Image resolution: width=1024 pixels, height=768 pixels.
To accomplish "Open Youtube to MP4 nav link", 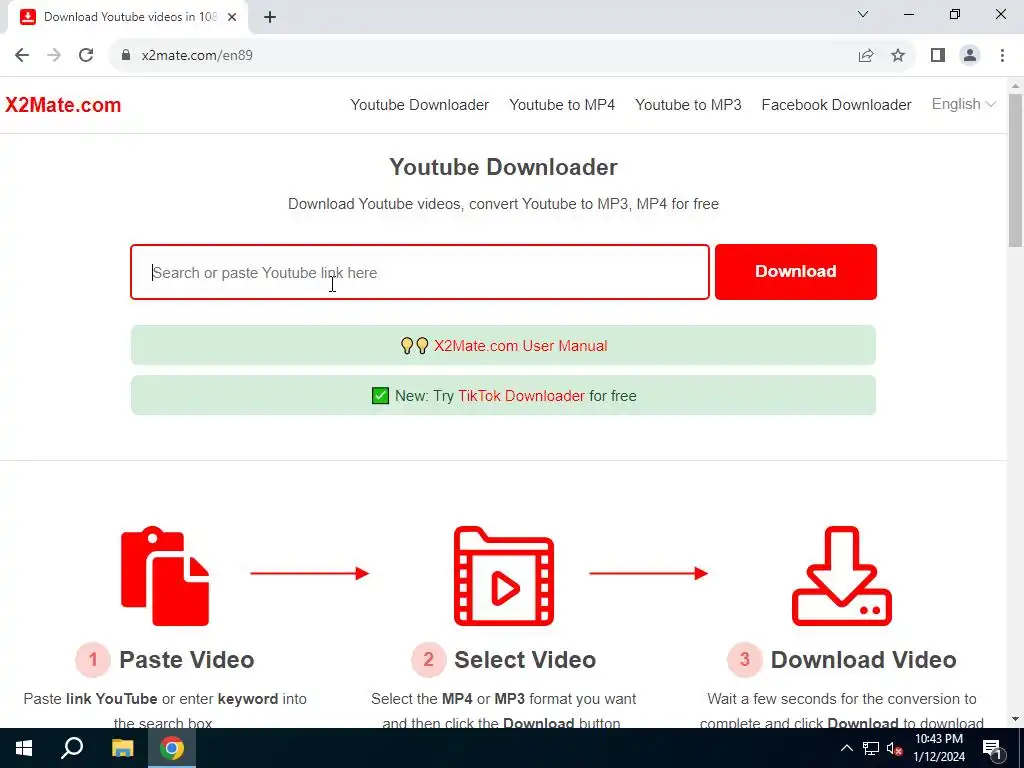I will point(562,105).
